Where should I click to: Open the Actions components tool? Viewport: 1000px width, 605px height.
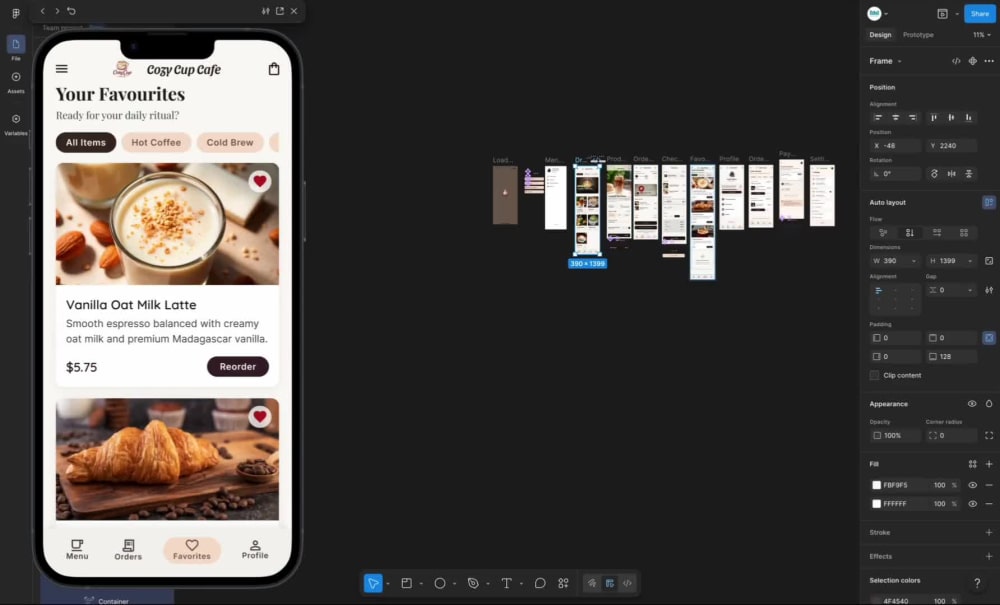tap(563, 583)
